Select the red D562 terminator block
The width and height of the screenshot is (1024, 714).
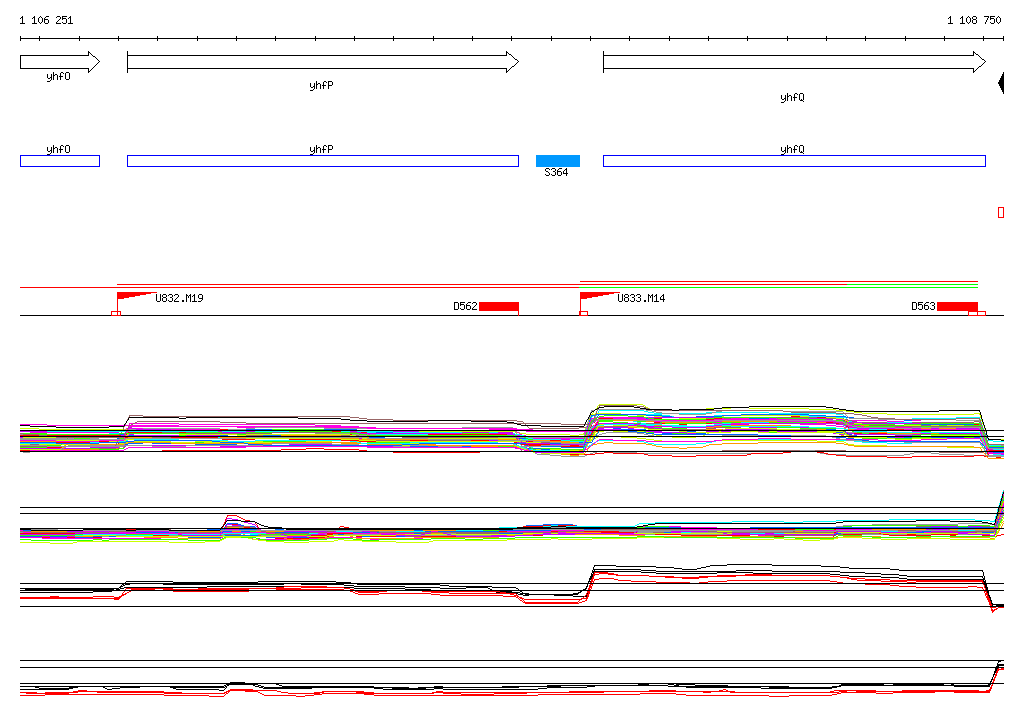tap(499, 307)
